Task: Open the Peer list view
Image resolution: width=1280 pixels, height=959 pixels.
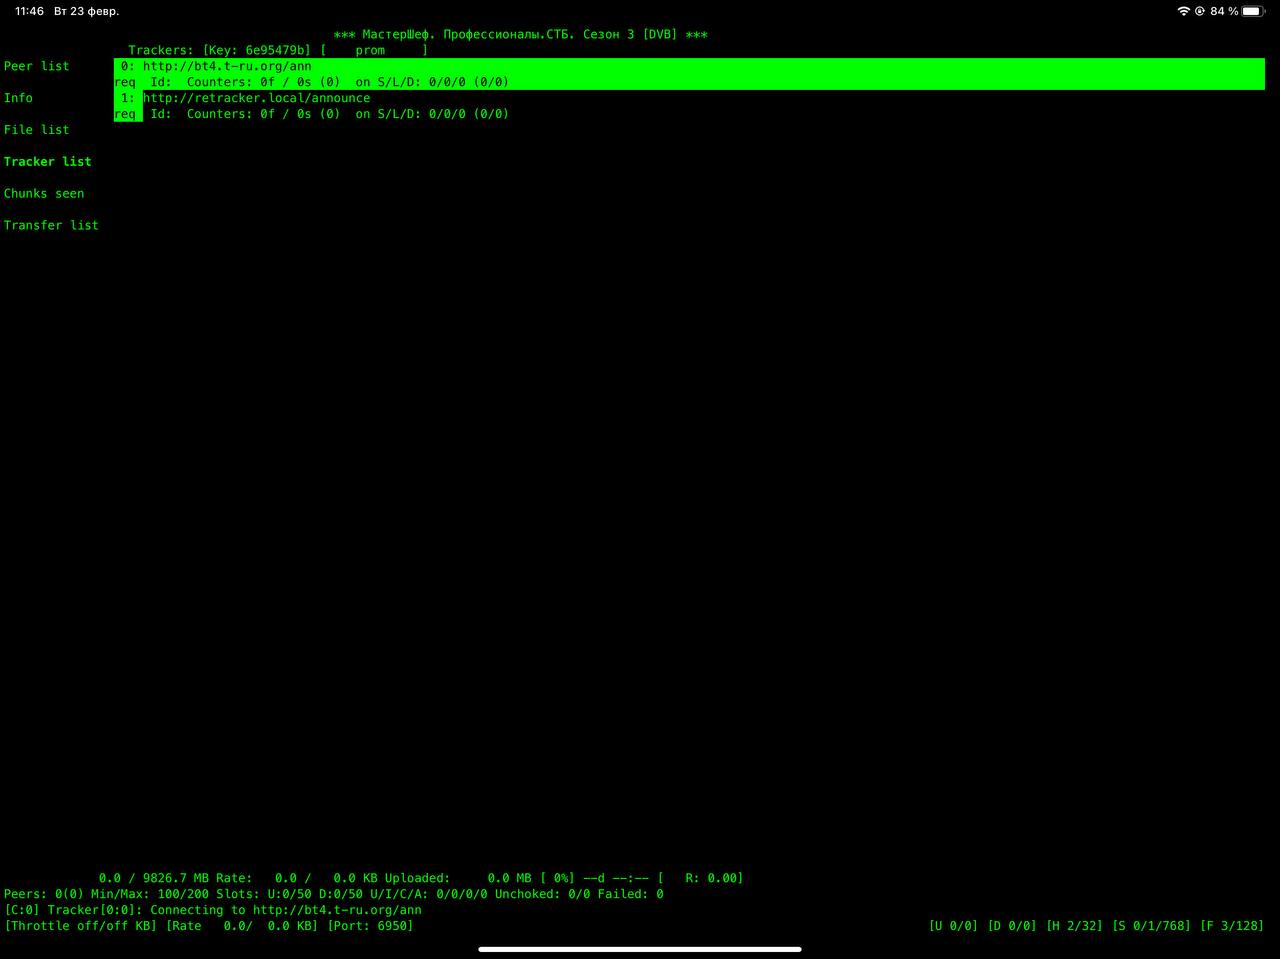Action: click(x=37, y=66)
